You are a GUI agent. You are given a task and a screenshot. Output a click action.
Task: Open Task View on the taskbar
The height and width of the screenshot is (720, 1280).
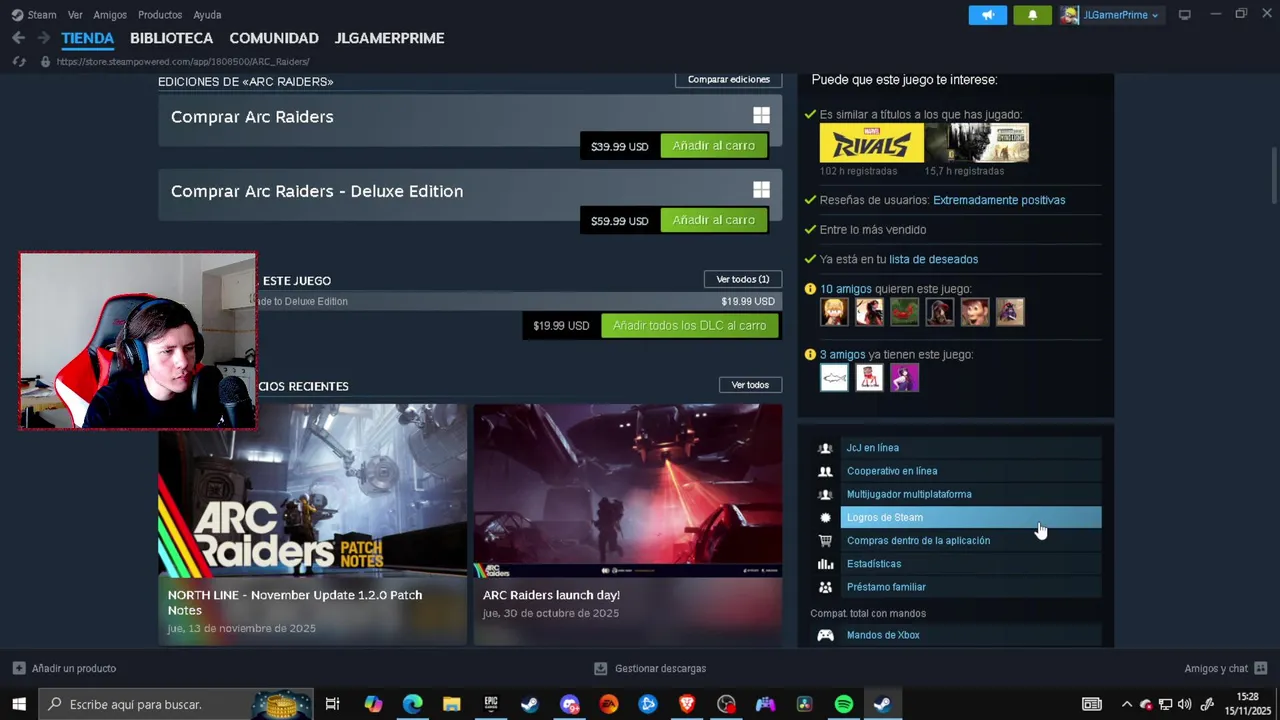click(x=333, y=704)
